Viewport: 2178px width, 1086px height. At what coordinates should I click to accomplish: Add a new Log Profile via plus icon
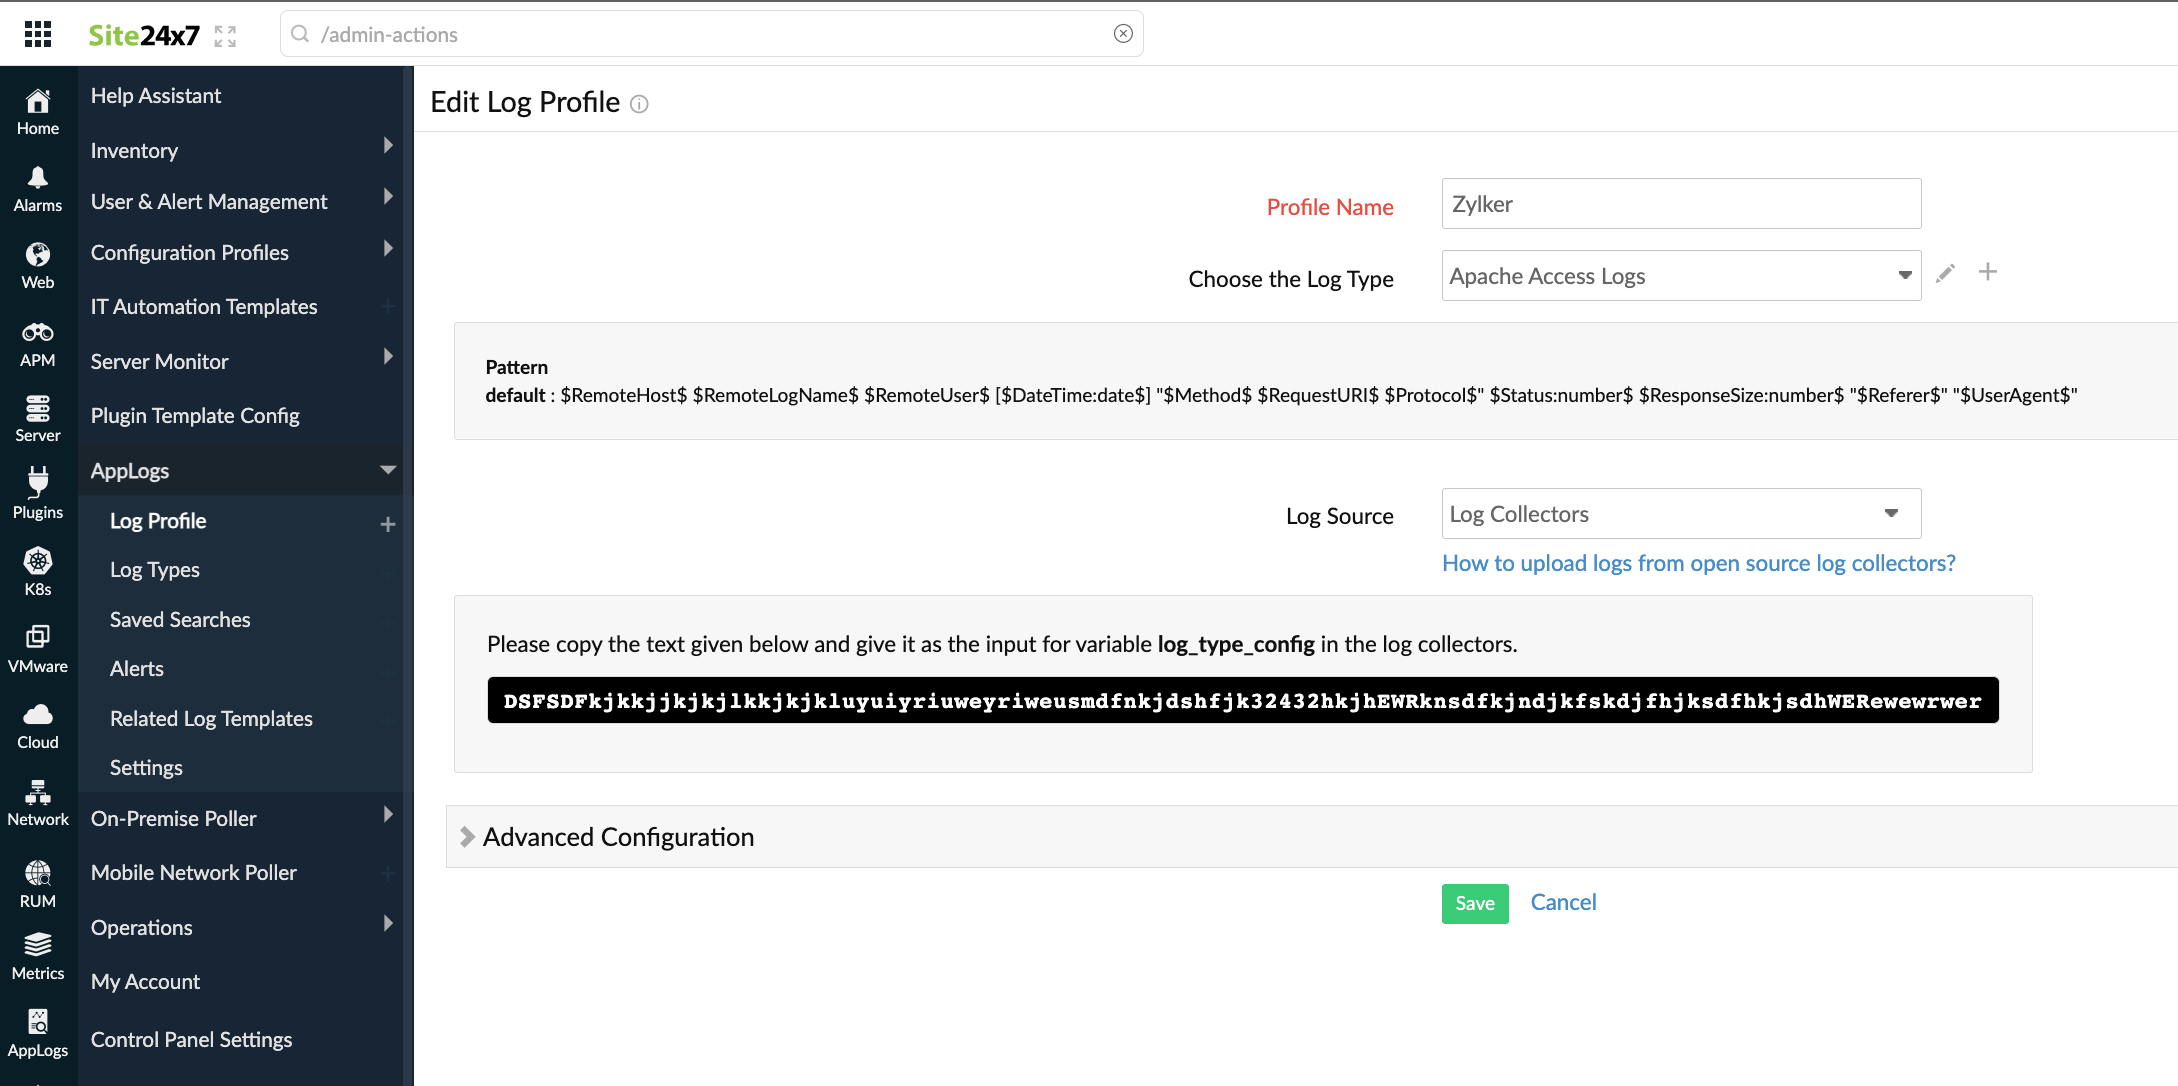pos(388,524)
